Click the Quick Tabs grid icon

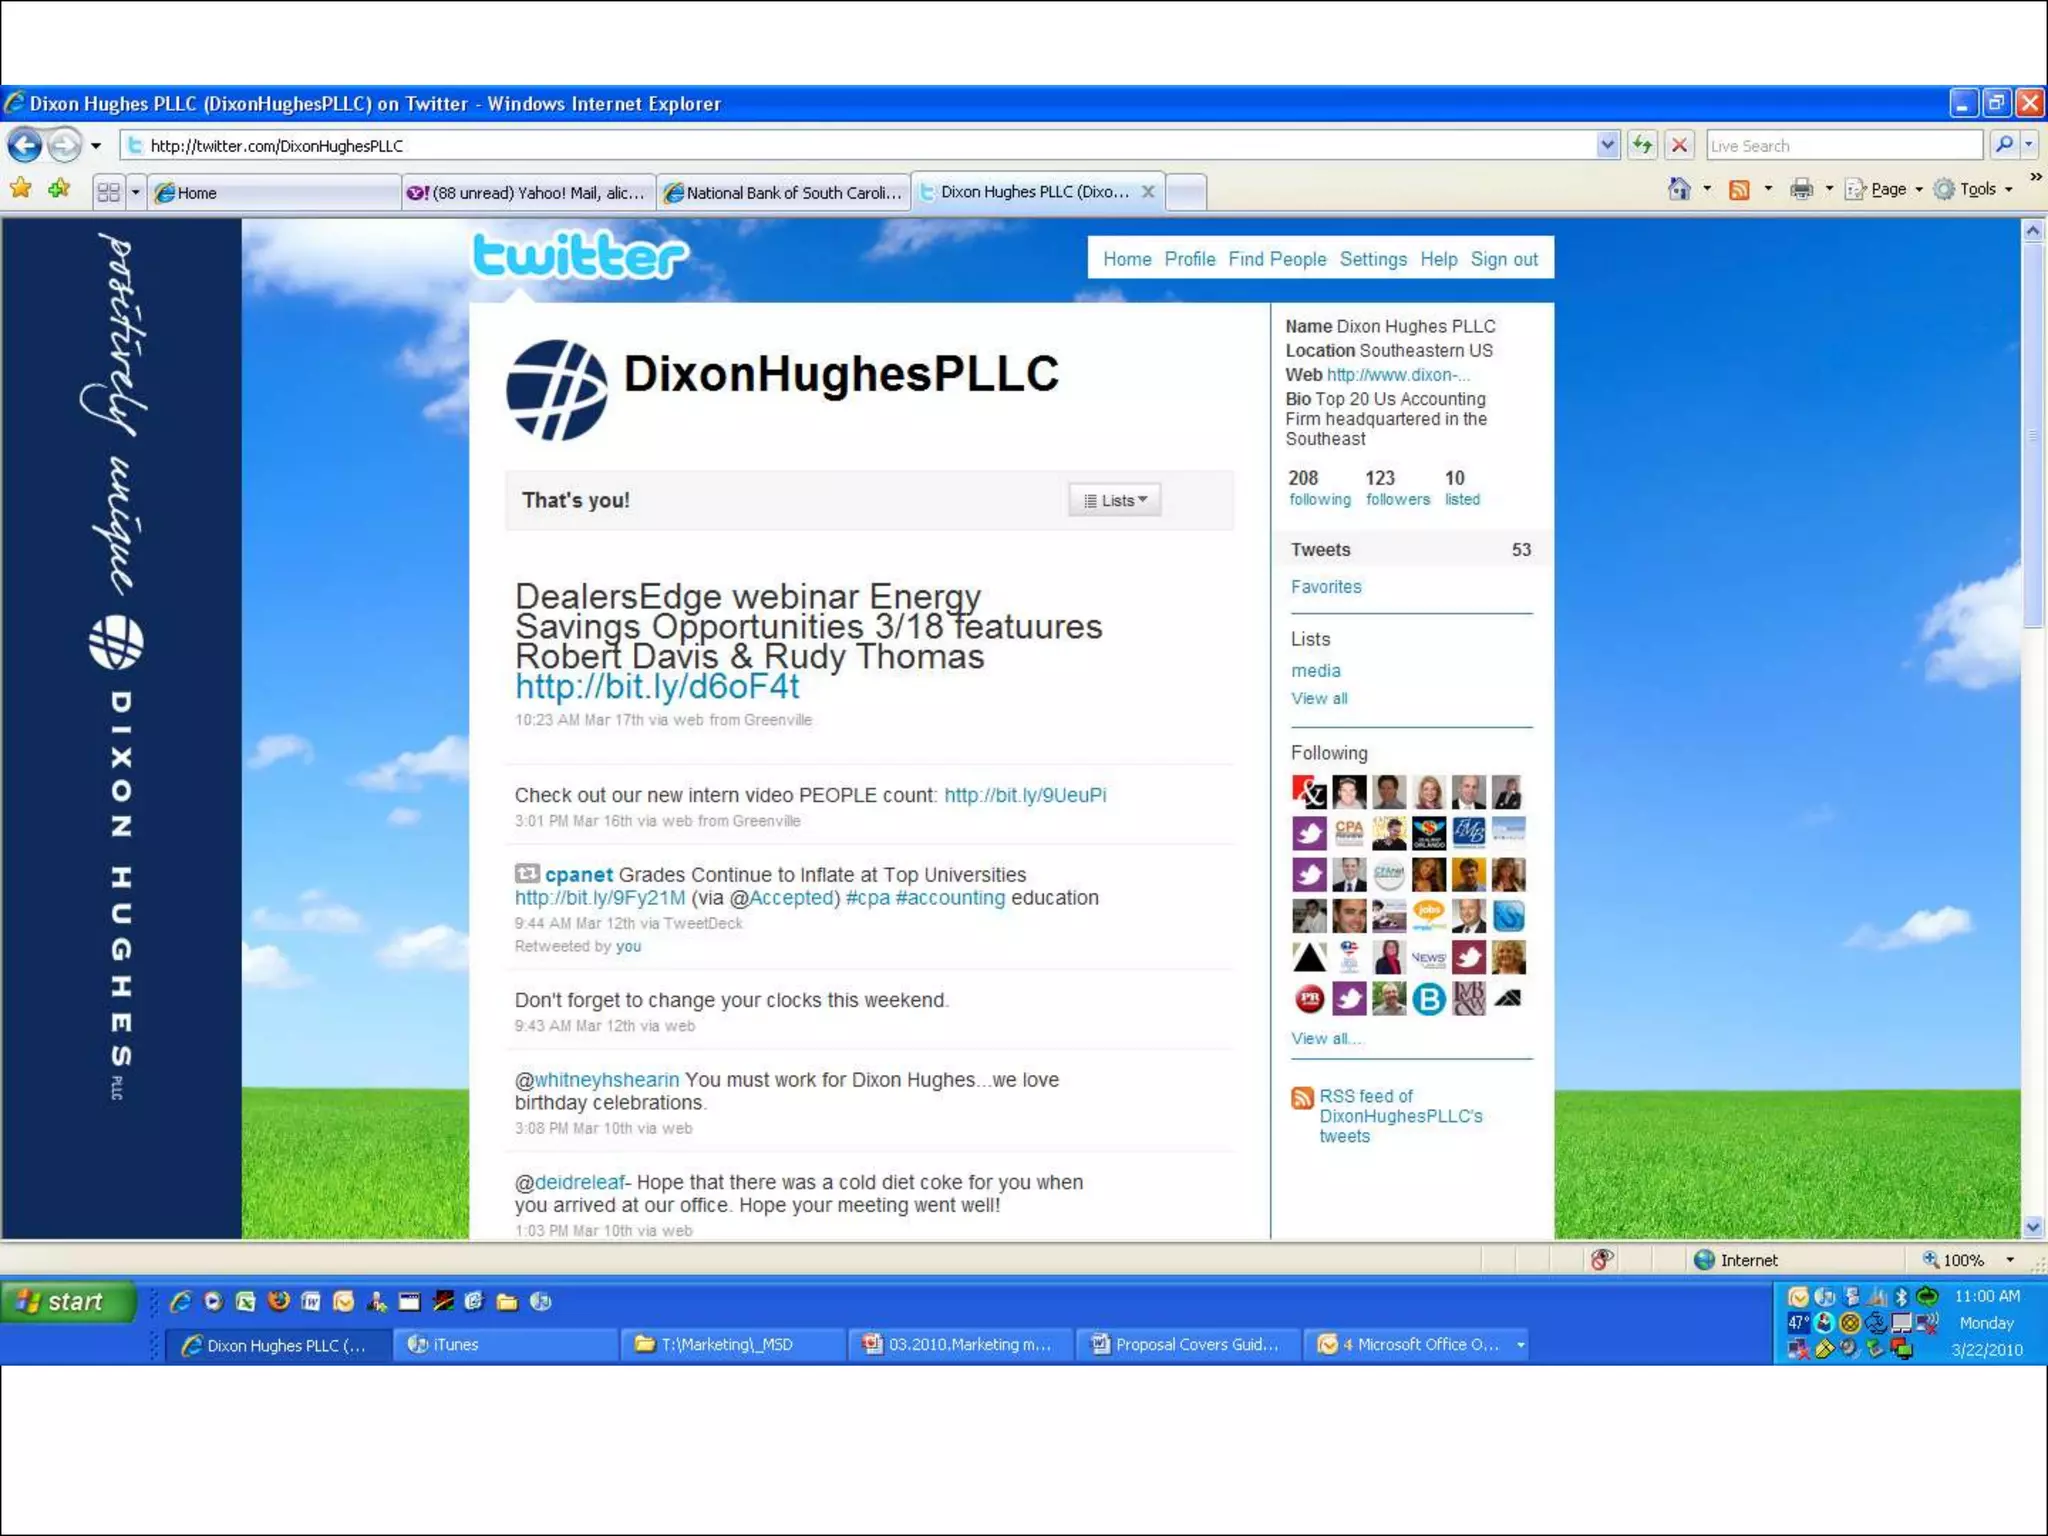pyautogui.click(x=108, y=192)
